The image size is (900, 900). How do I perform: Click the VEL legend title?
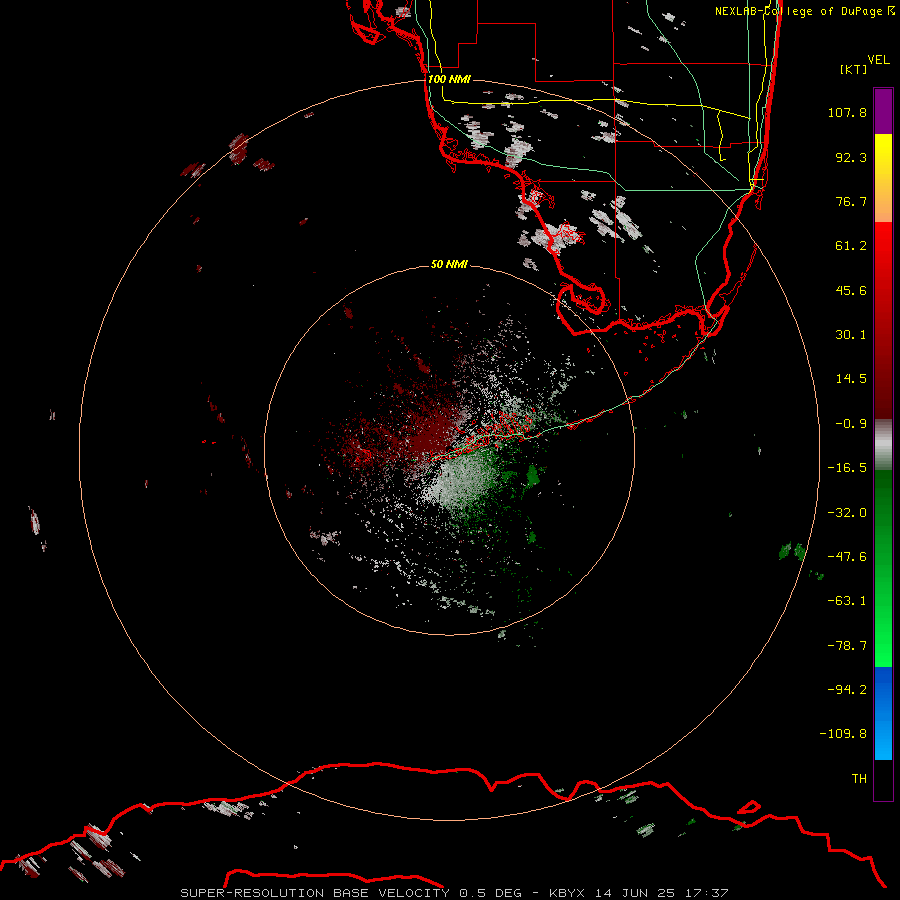coord(878,59)
